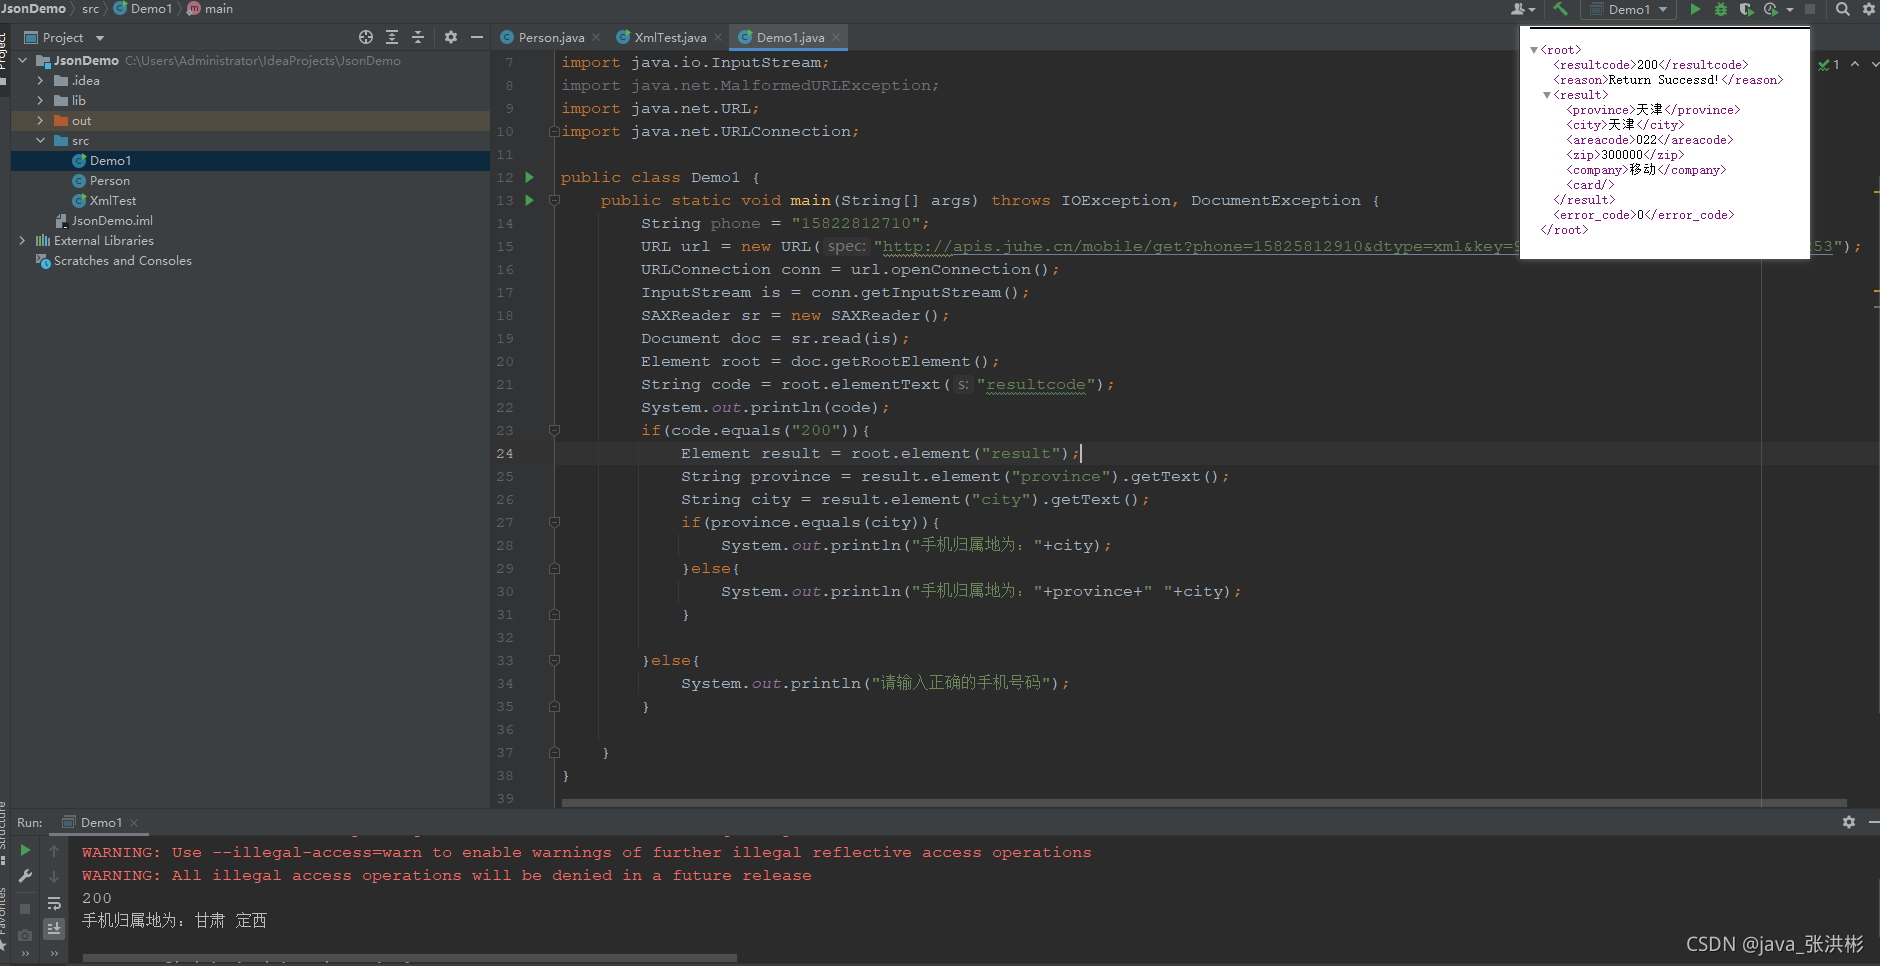Image resolution: width=1880 pixels, height=966 pixels.
Task: Open the profiler dropdown arrow in toolbar
Action: point(1790,9)
